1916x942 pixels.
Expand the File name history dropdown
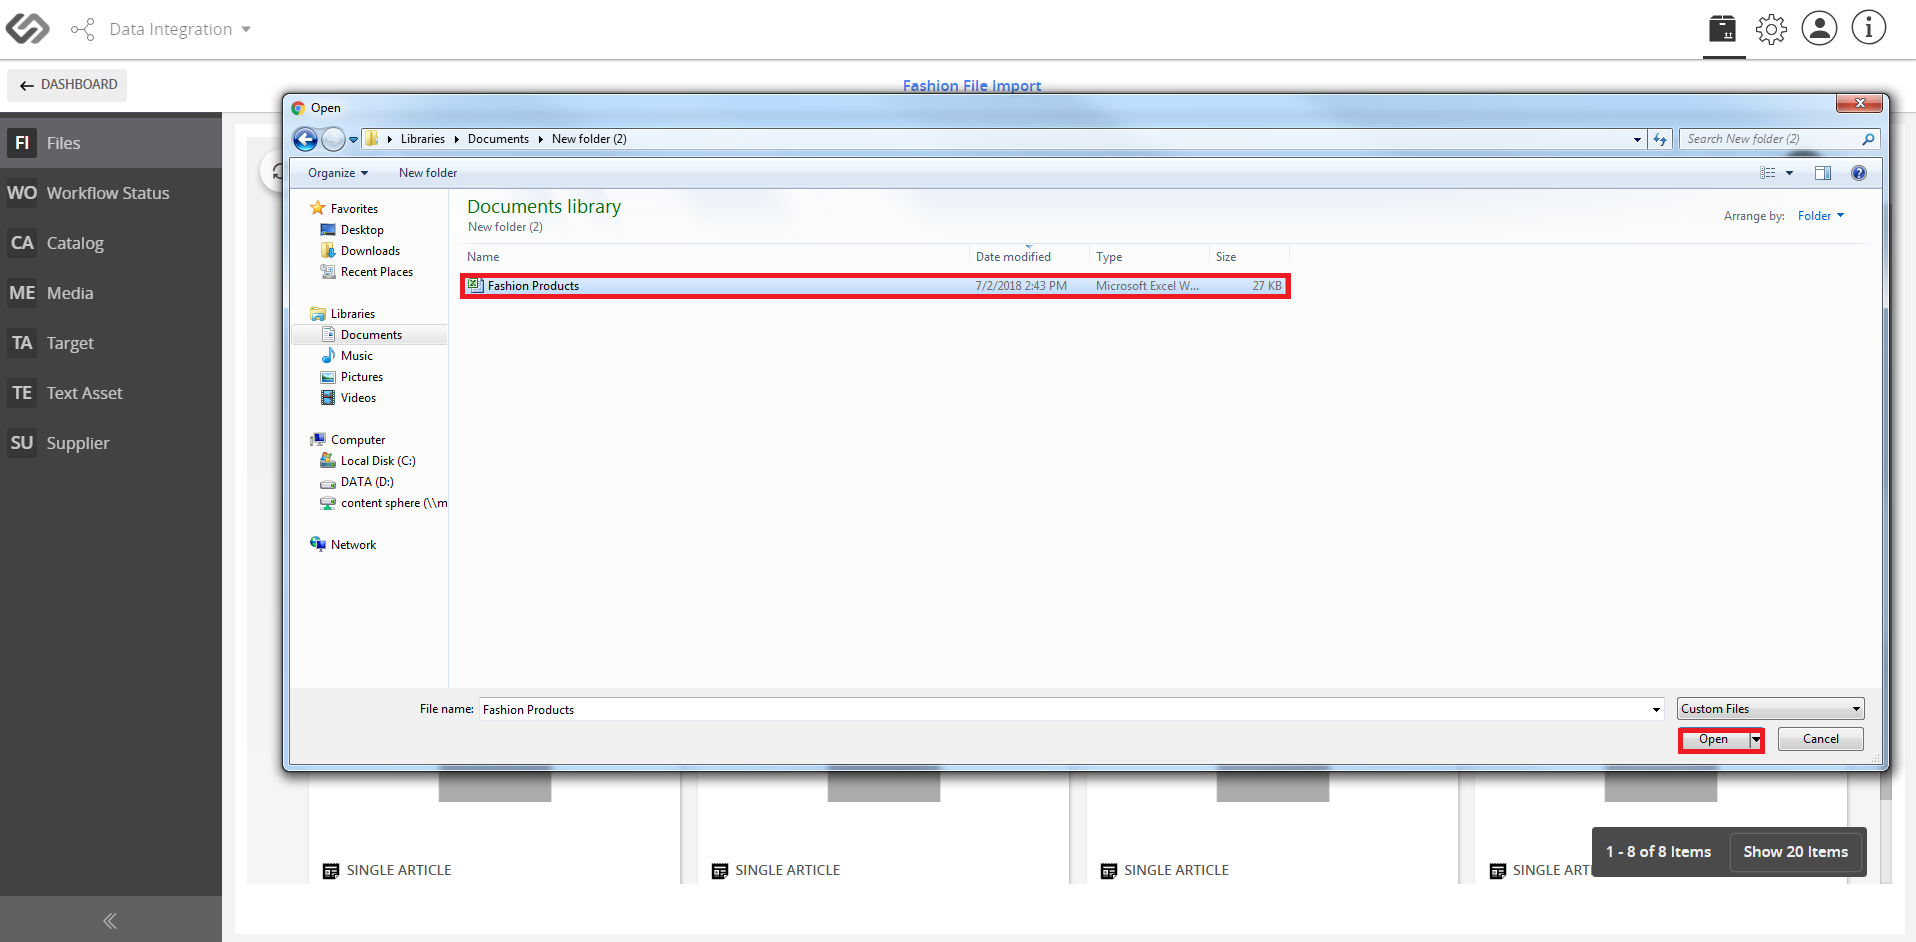click(1657, 709)
